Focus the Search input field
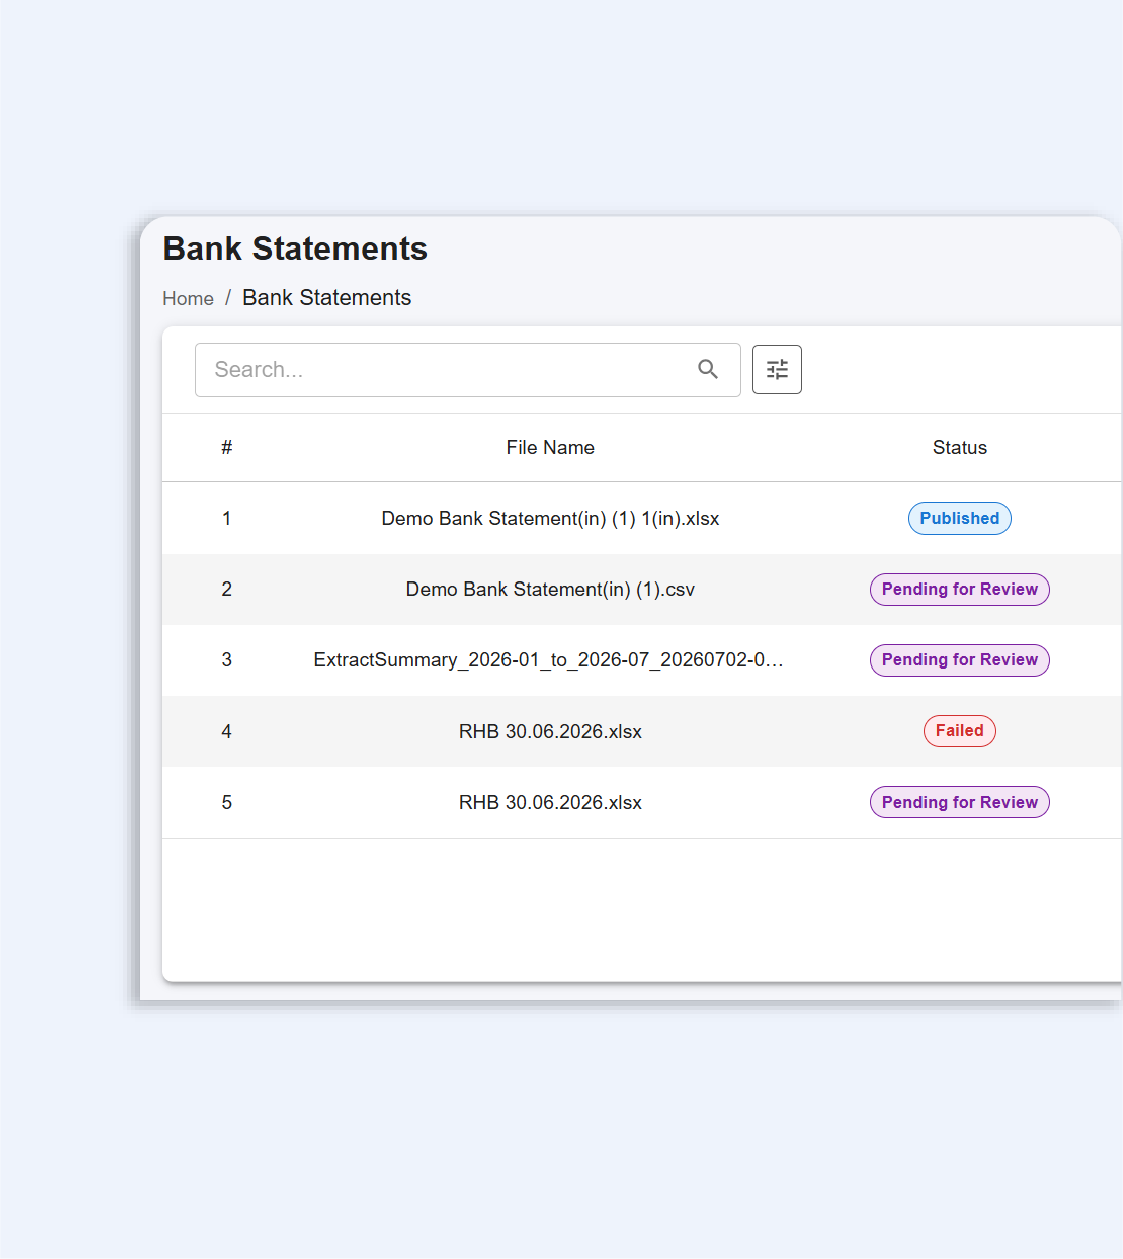This screenshot has width=1123, height=1259. pos(467,370)
